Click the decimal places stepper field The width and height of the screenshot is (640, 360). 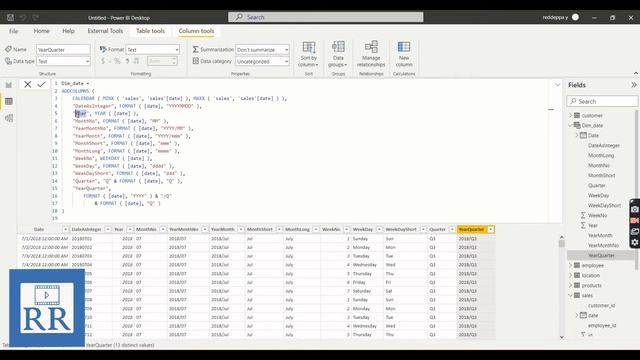pos(162,61)
